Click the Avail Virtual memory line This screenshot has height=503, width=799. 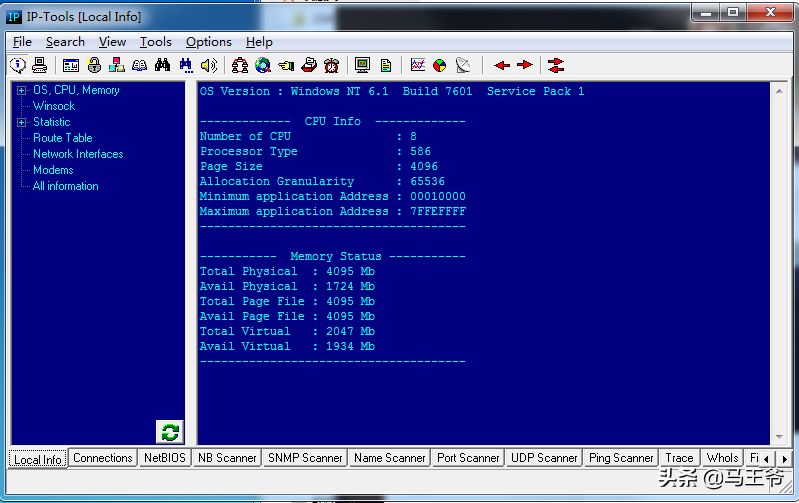[x=287, y=346]
